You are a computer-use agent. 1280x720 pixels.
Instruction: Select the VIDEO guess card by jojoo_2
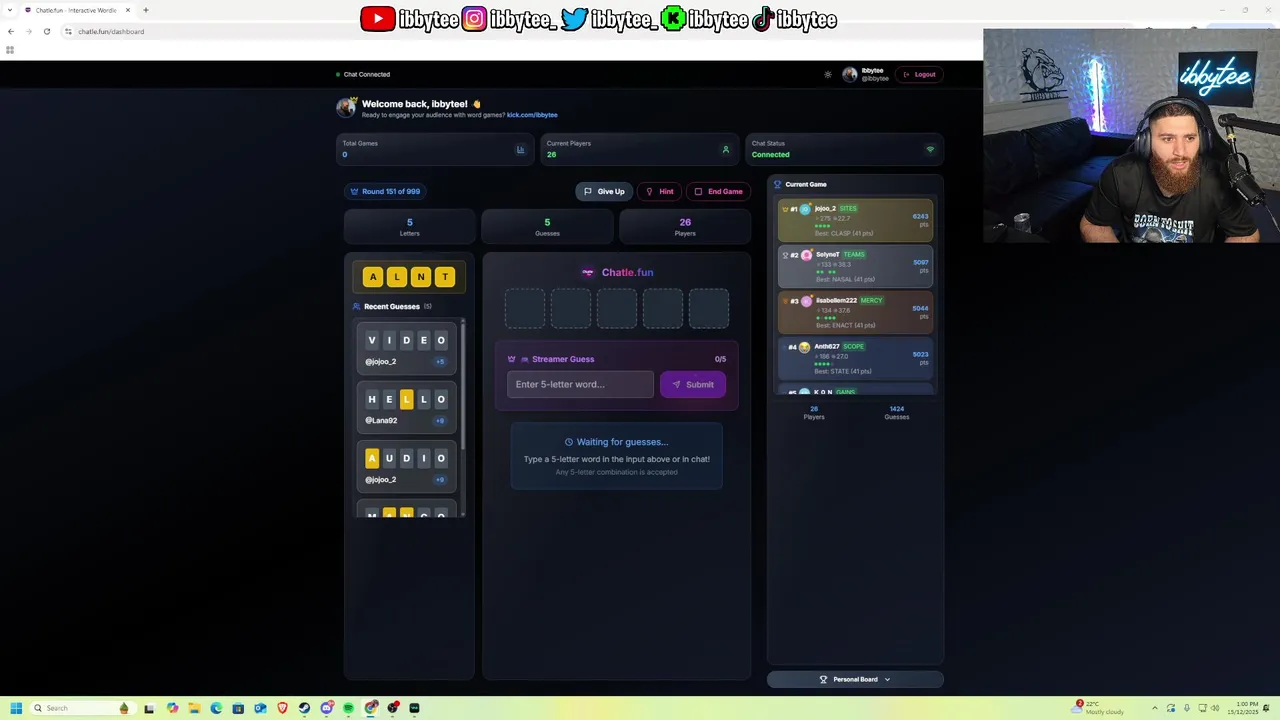pyautogui.click(x=407, y=349)
